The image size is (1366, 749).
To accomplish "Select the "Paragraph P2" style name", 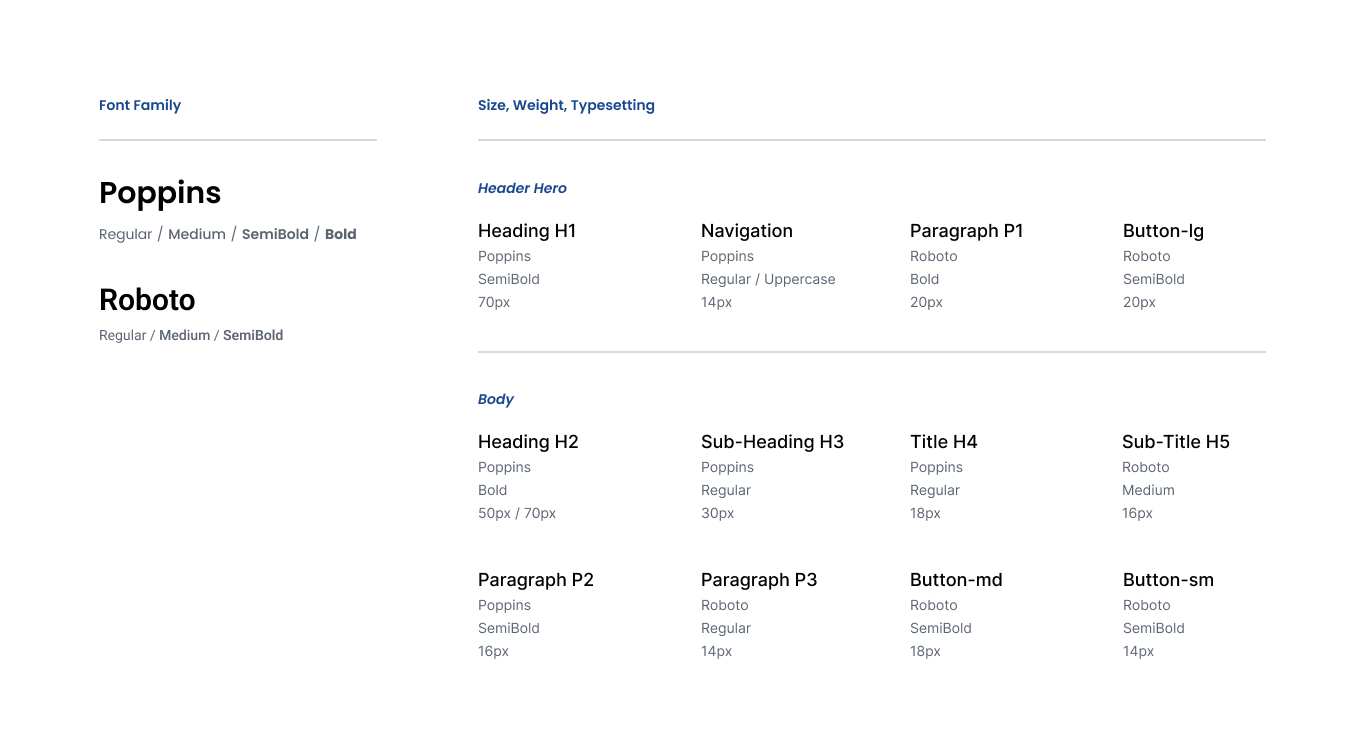I will (536, 580).
